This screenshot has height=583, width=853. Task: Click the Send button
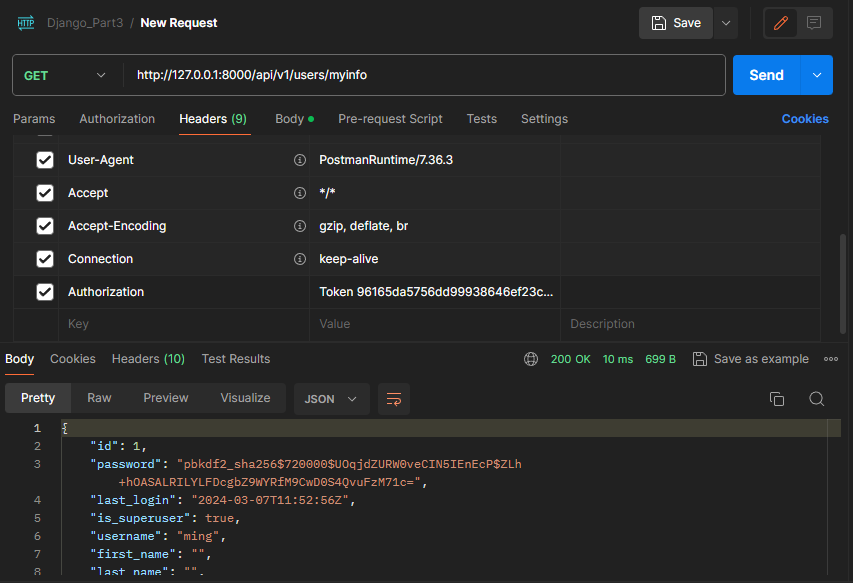tap(767, 75)
